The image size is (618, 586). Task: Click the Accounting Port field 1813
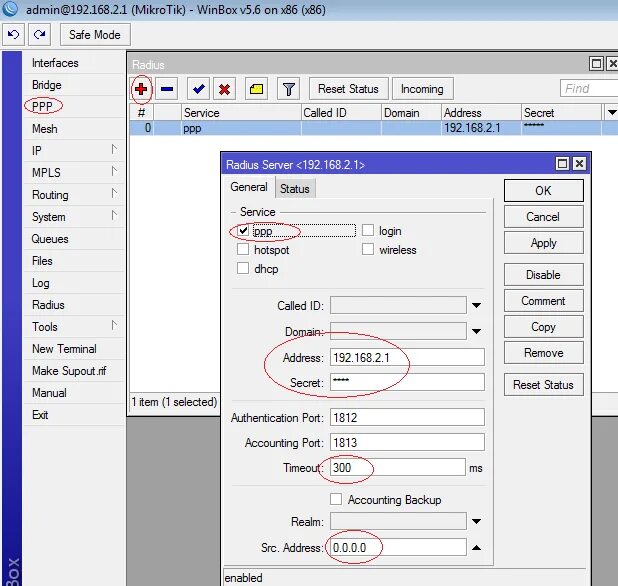tap(407, 443)
